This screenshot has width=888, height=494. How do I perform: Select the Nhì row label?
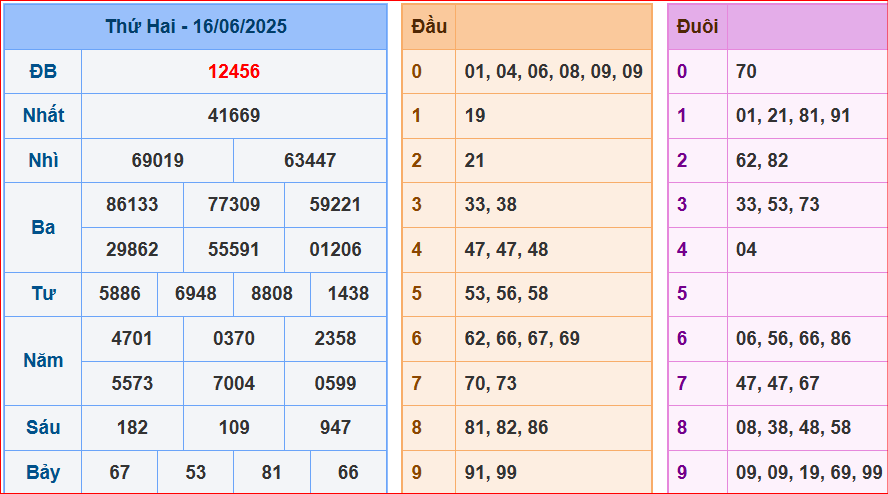43,160
